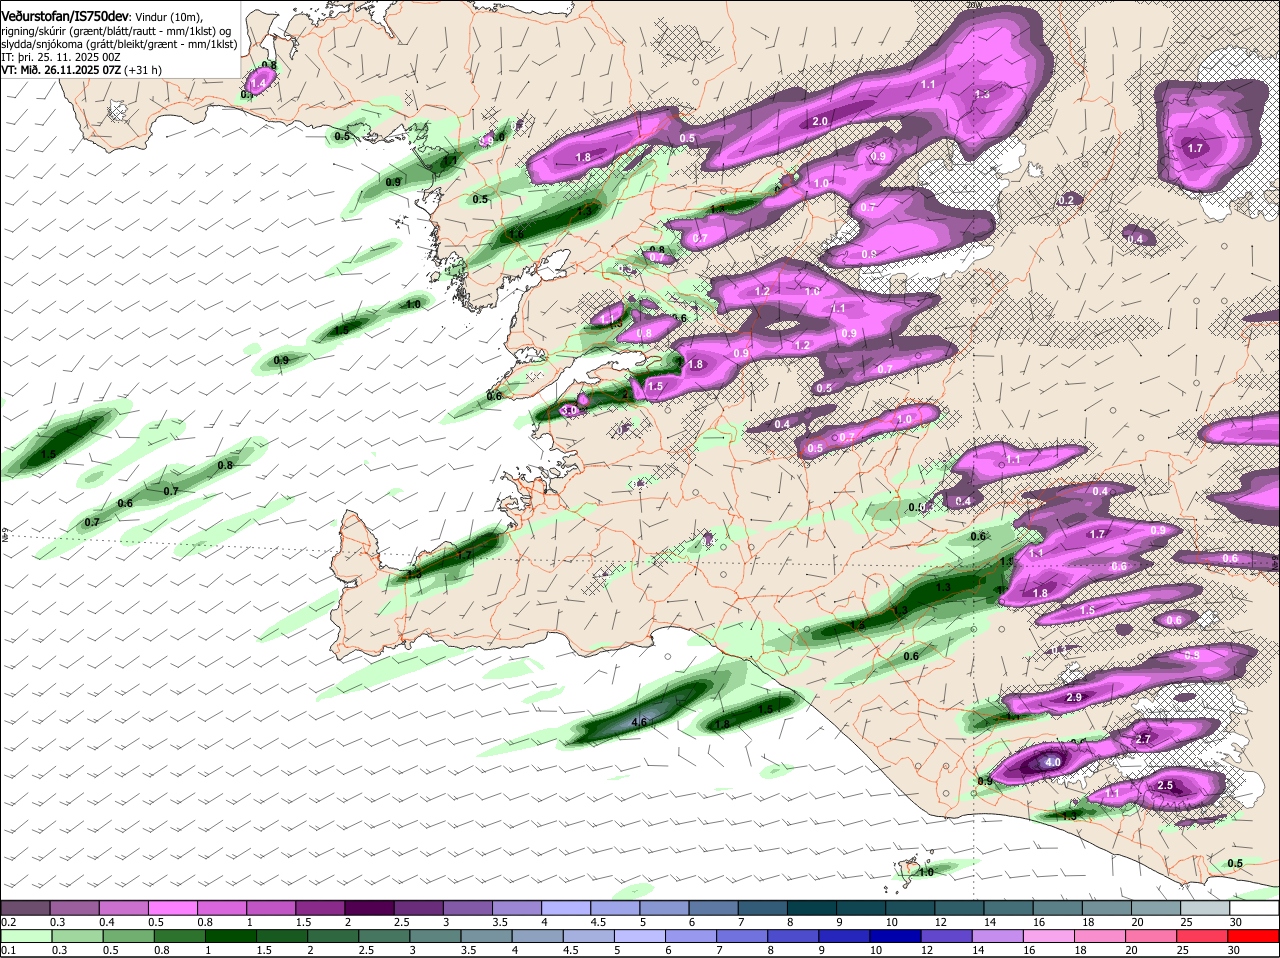Select the darkest green 1 swatch in the lower legend row
Screen dimensions: 1280x958
pyautogui.click(x=230, y=935)
